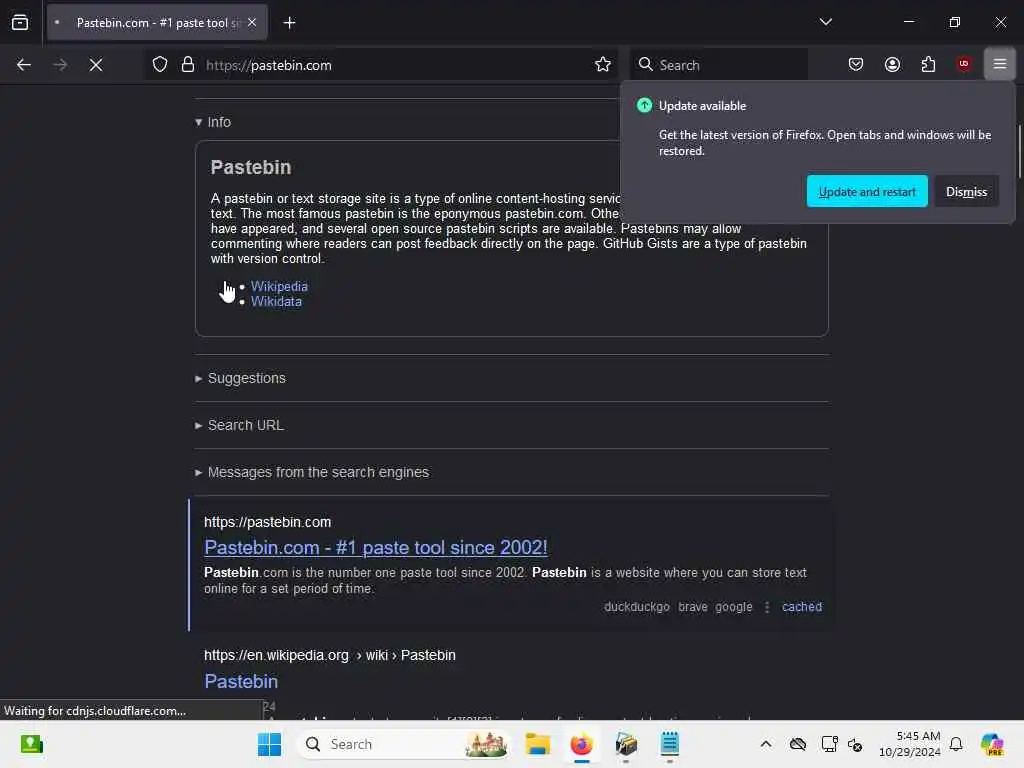Go back one page with the back arrow
This screenshot has width=1024, height=768.
pos(24,65)
